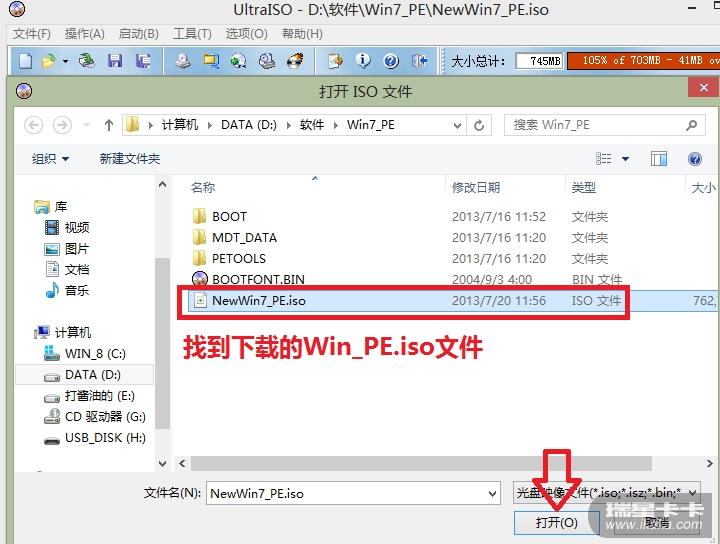Expand the Open icon's dropdown arrow
720x544 pixels.
pyautogui.click(x=65, y=61)
